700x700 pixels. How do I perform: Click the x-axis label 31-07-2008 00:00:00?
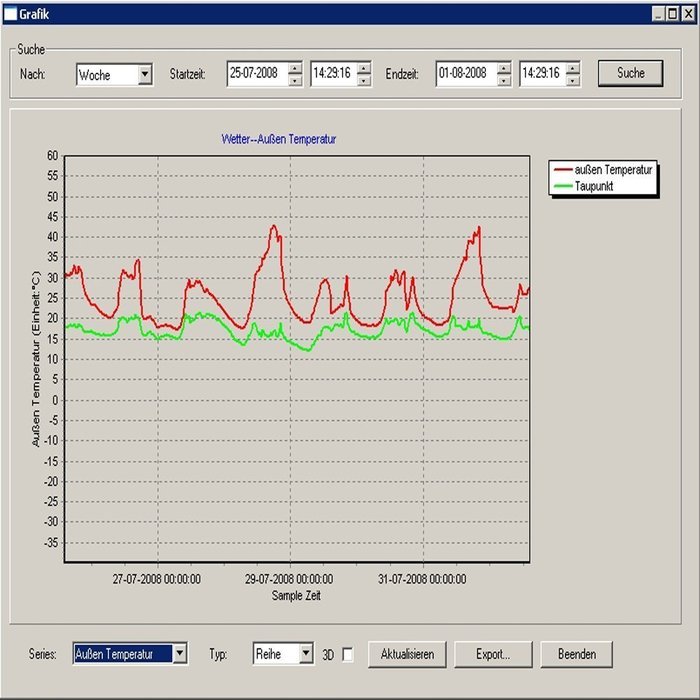[x=422, y=579]
